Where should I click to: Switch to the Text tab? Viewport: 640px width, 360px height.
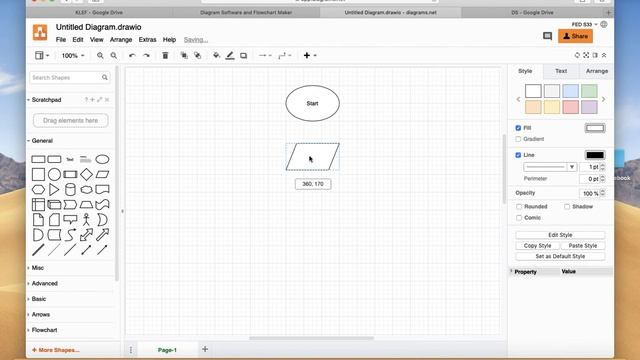(x=561, y=71)
